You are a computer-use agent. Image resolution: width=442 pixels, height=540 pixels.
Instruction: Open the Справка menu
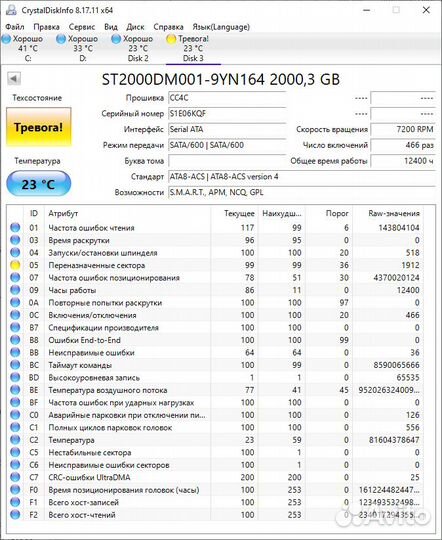(168, 27)
